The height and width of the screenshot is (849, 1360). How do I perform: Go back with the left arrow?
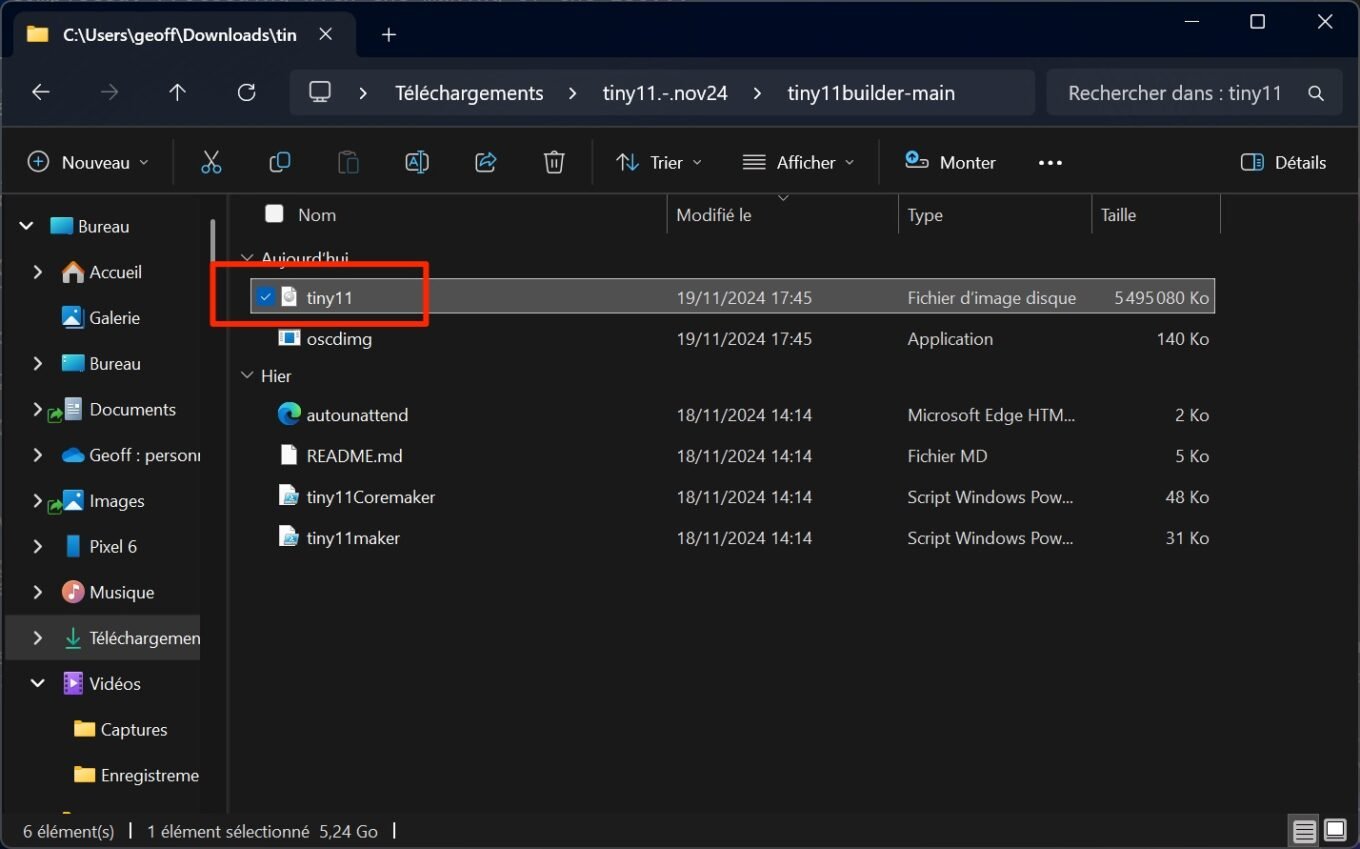(41, 93)
